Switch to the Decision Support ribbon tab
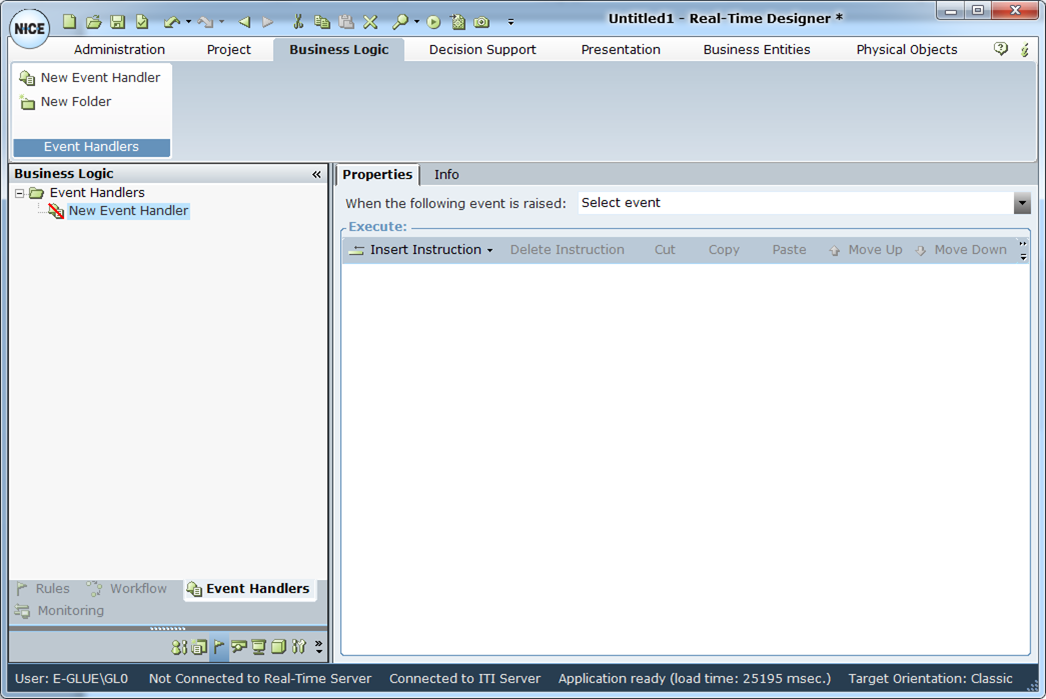 coord(482,49)
